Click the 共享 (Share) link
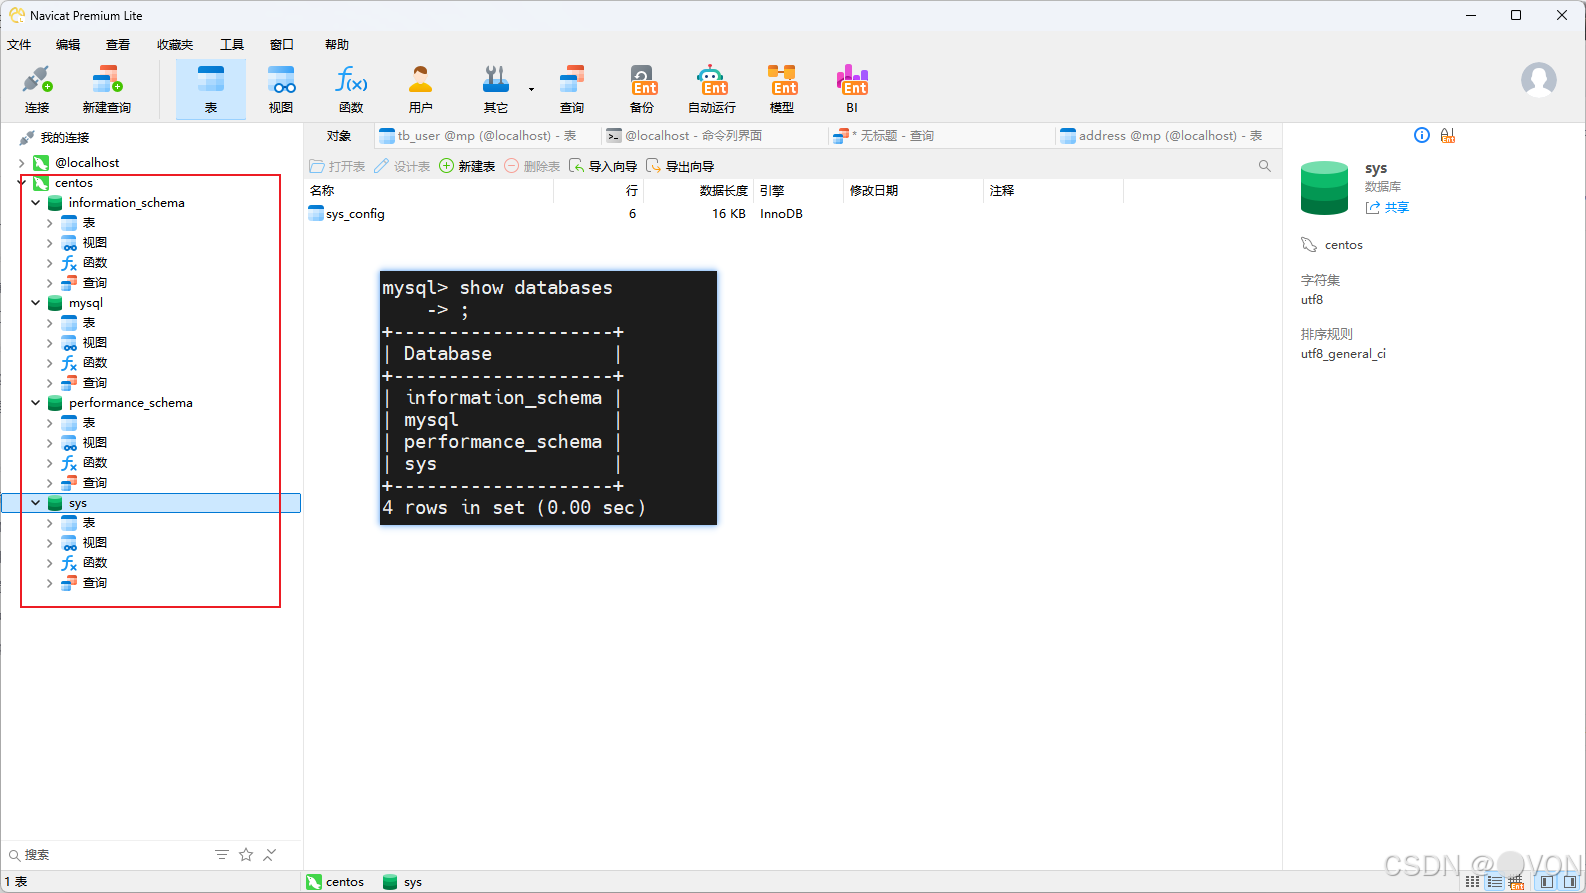Image resolution: width=1586 pixels, height=893 pixels. tap(1387, 207)
